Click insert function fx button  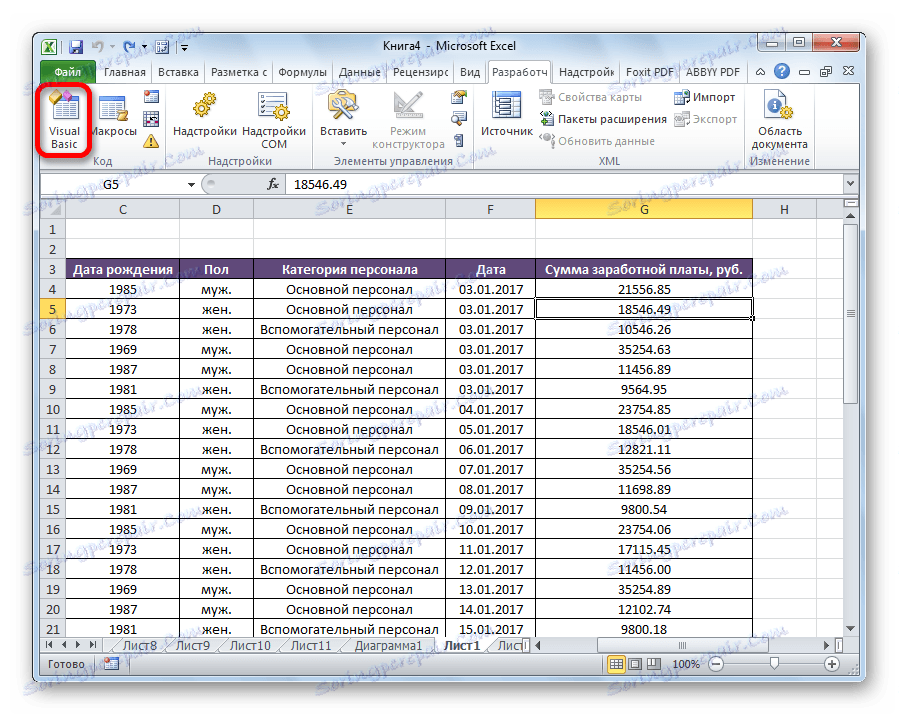(x=273, y=184)
